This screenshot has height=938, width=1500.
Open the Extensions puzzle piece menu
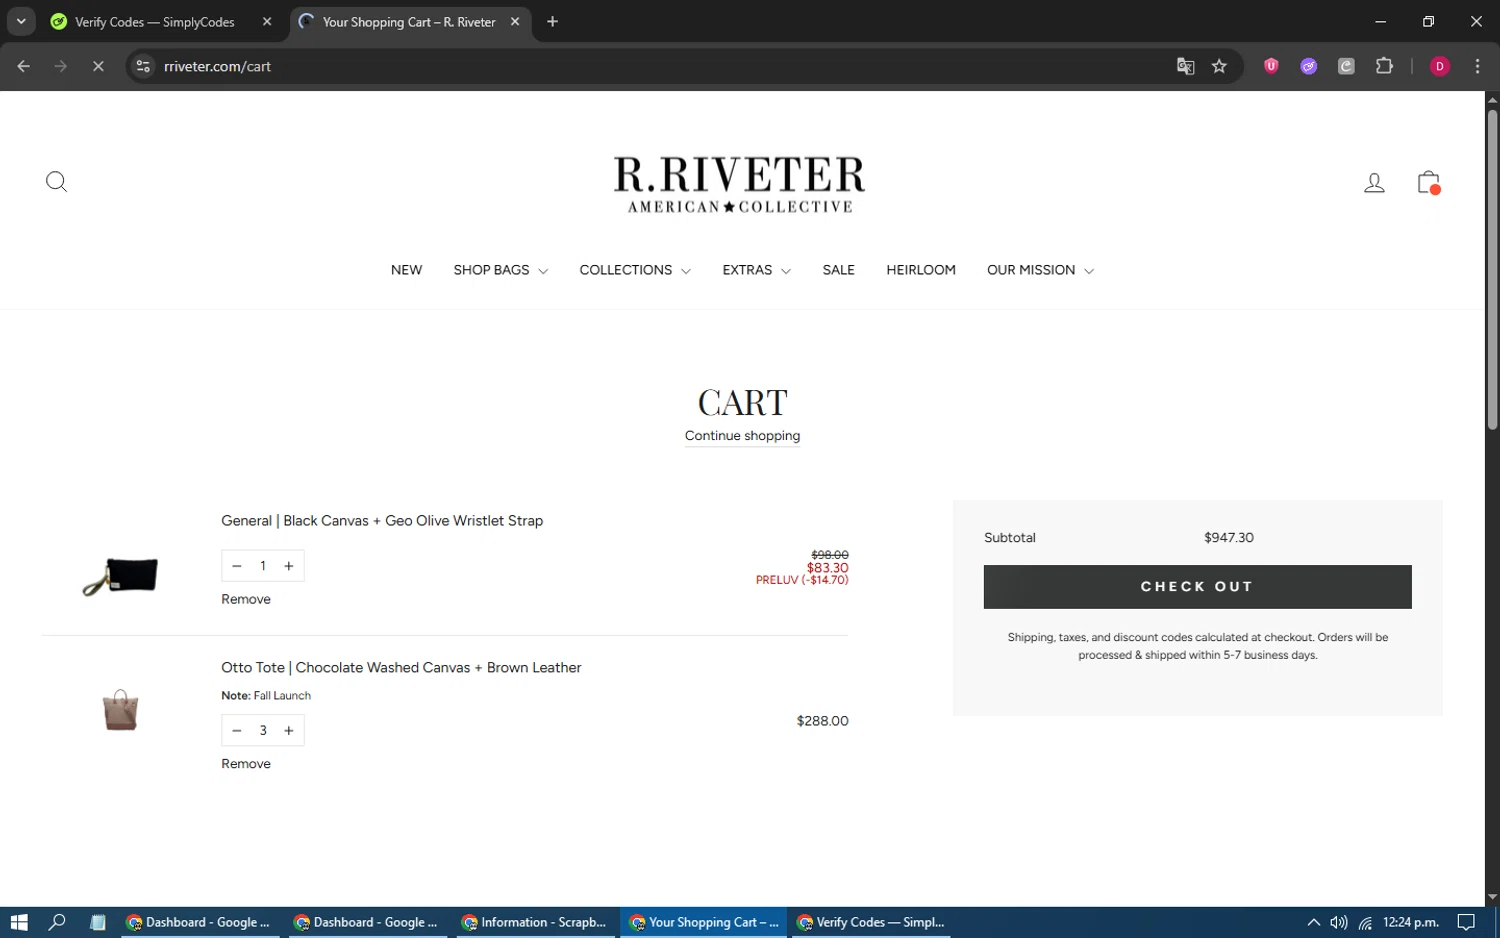(x=1384, y=66)
